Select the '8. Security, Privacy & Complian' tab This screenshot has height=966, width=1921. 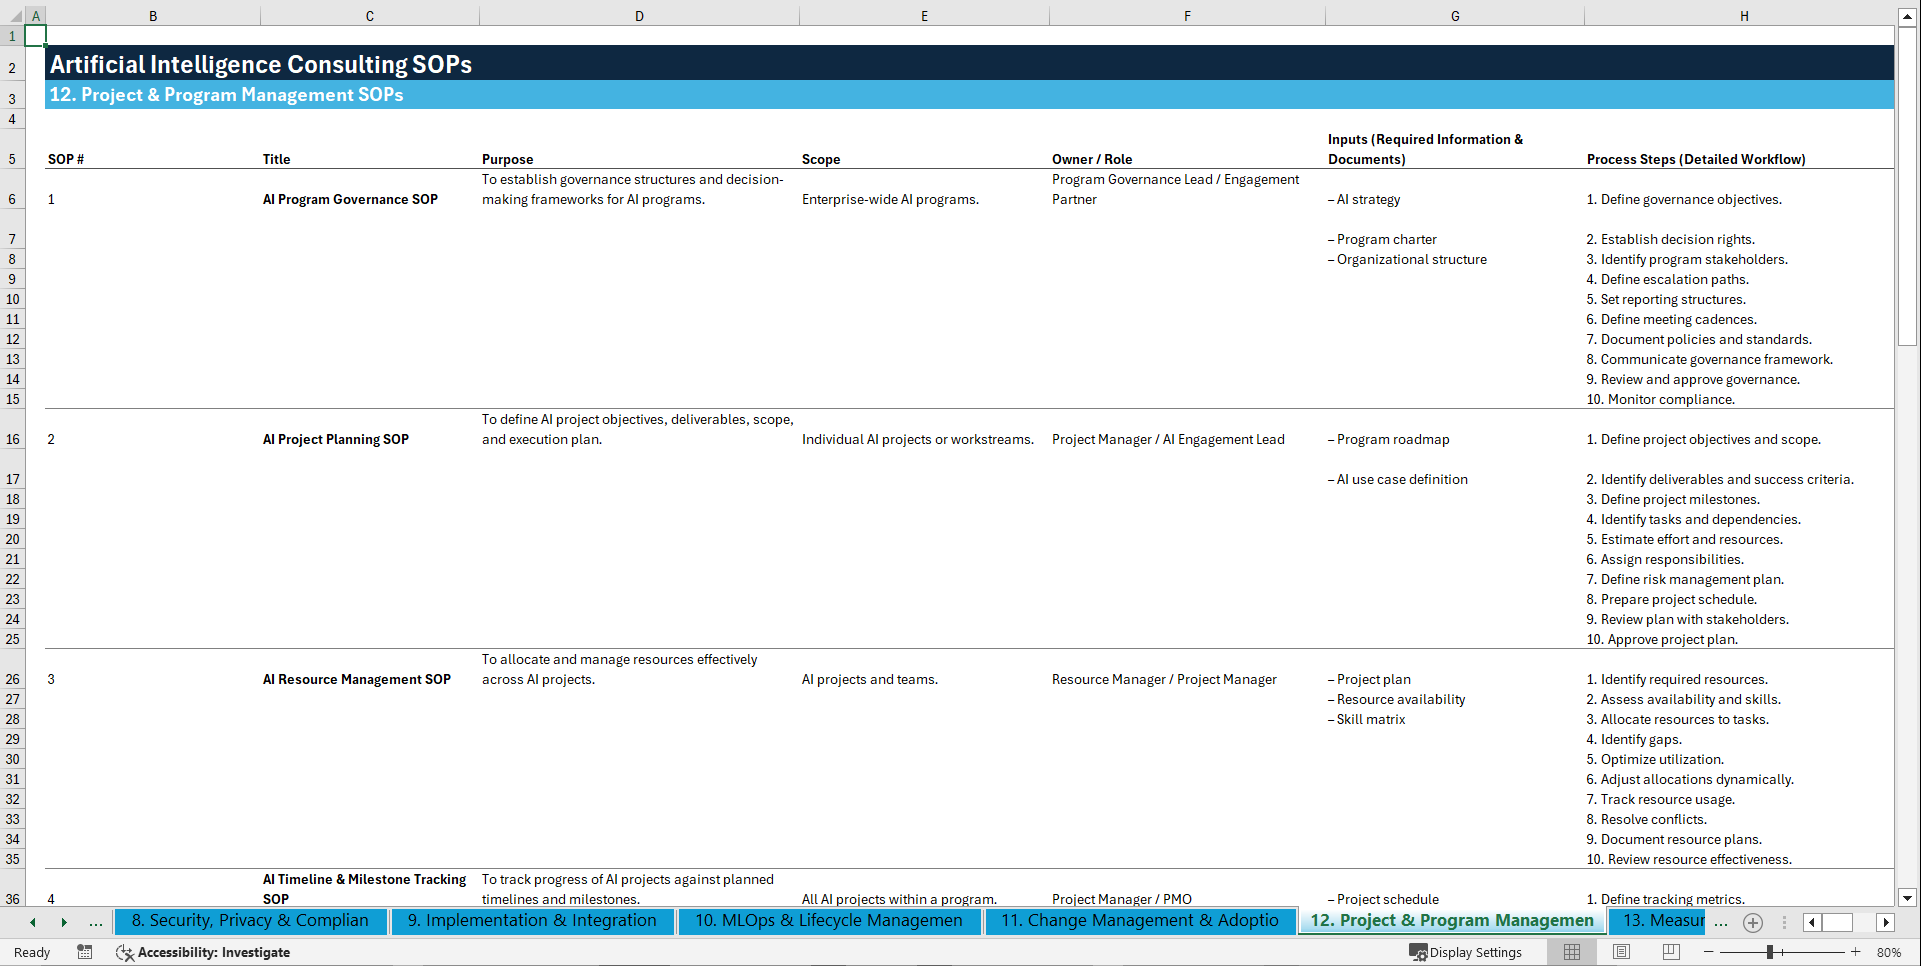pos(251,921)
